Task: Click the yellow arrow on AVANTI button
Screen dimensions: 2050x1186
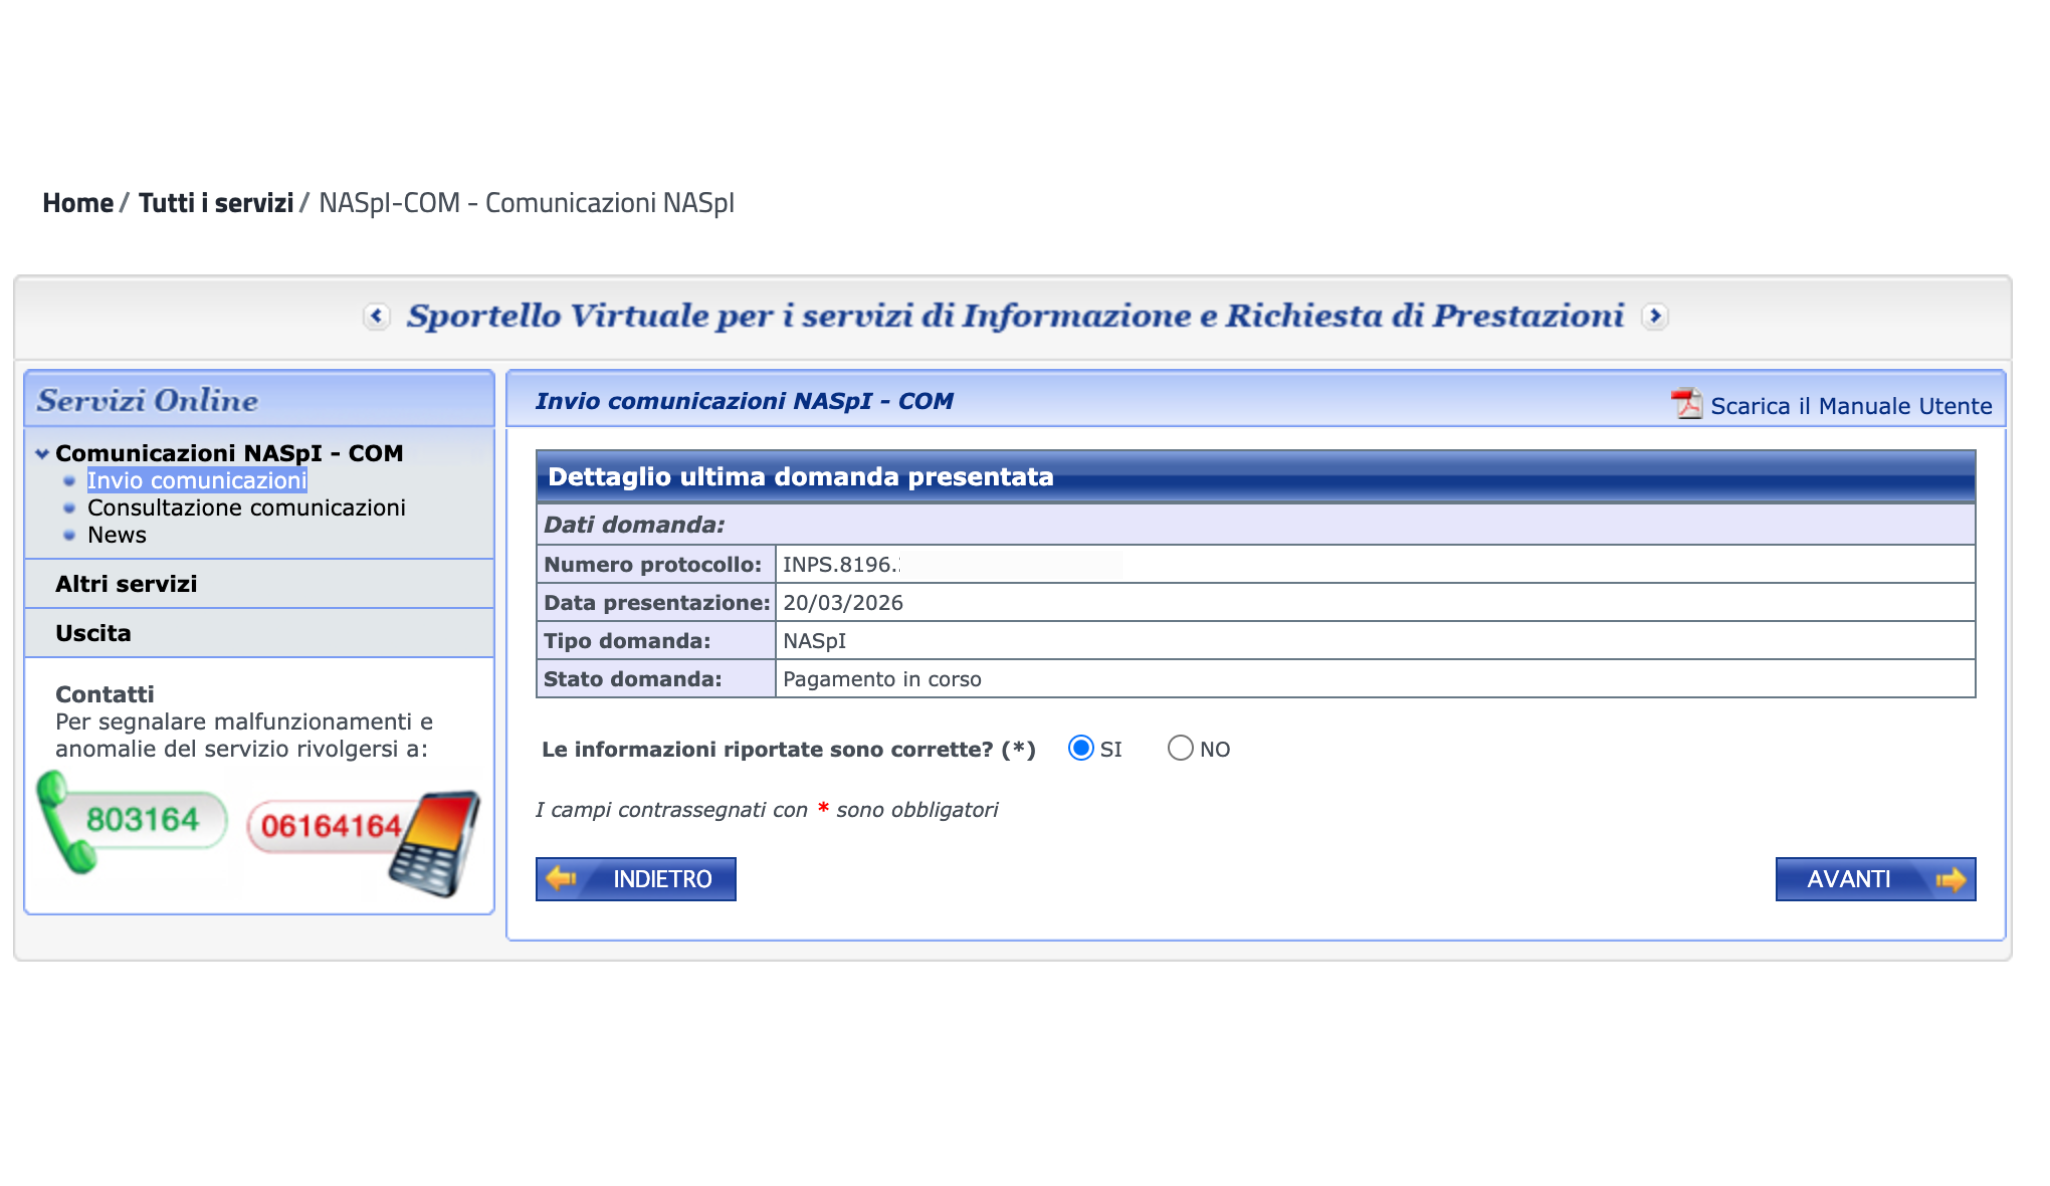Action: coord(1950,879)
